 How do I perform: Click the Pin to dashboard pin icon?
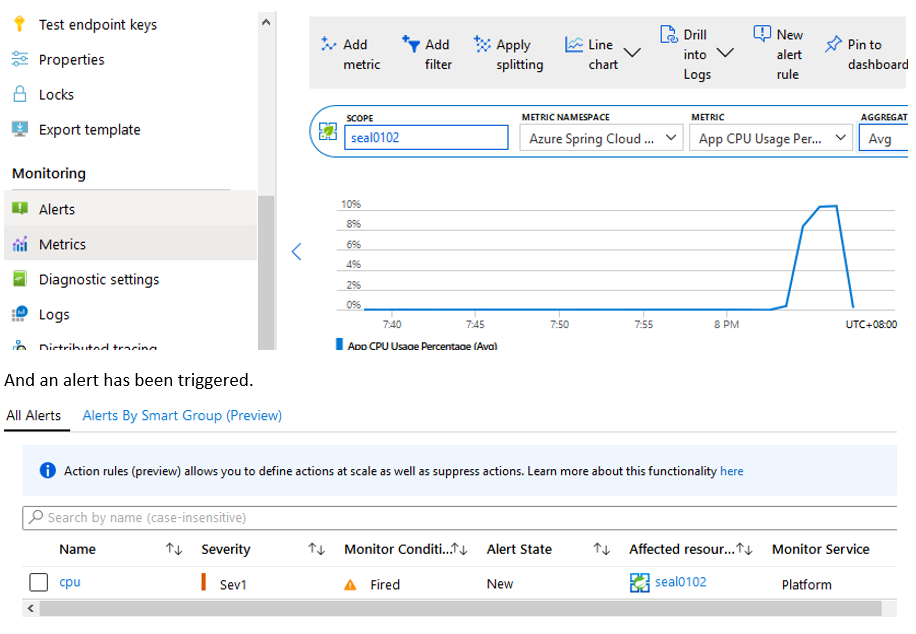(833, 44)
